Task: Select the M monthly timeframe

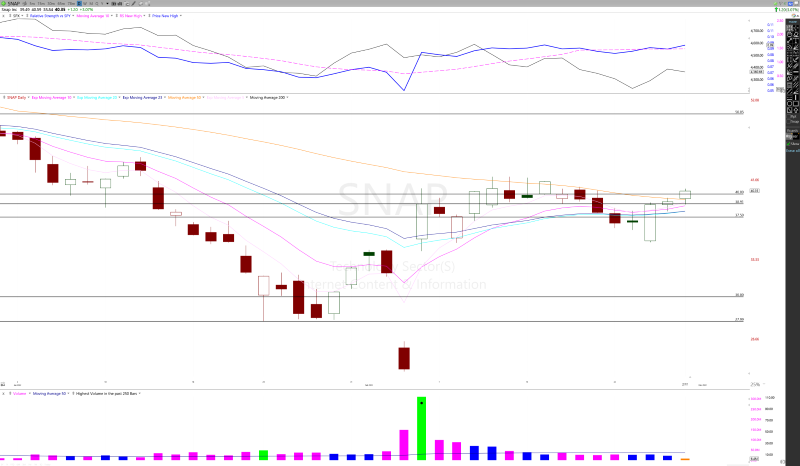Action: (91, 4)
